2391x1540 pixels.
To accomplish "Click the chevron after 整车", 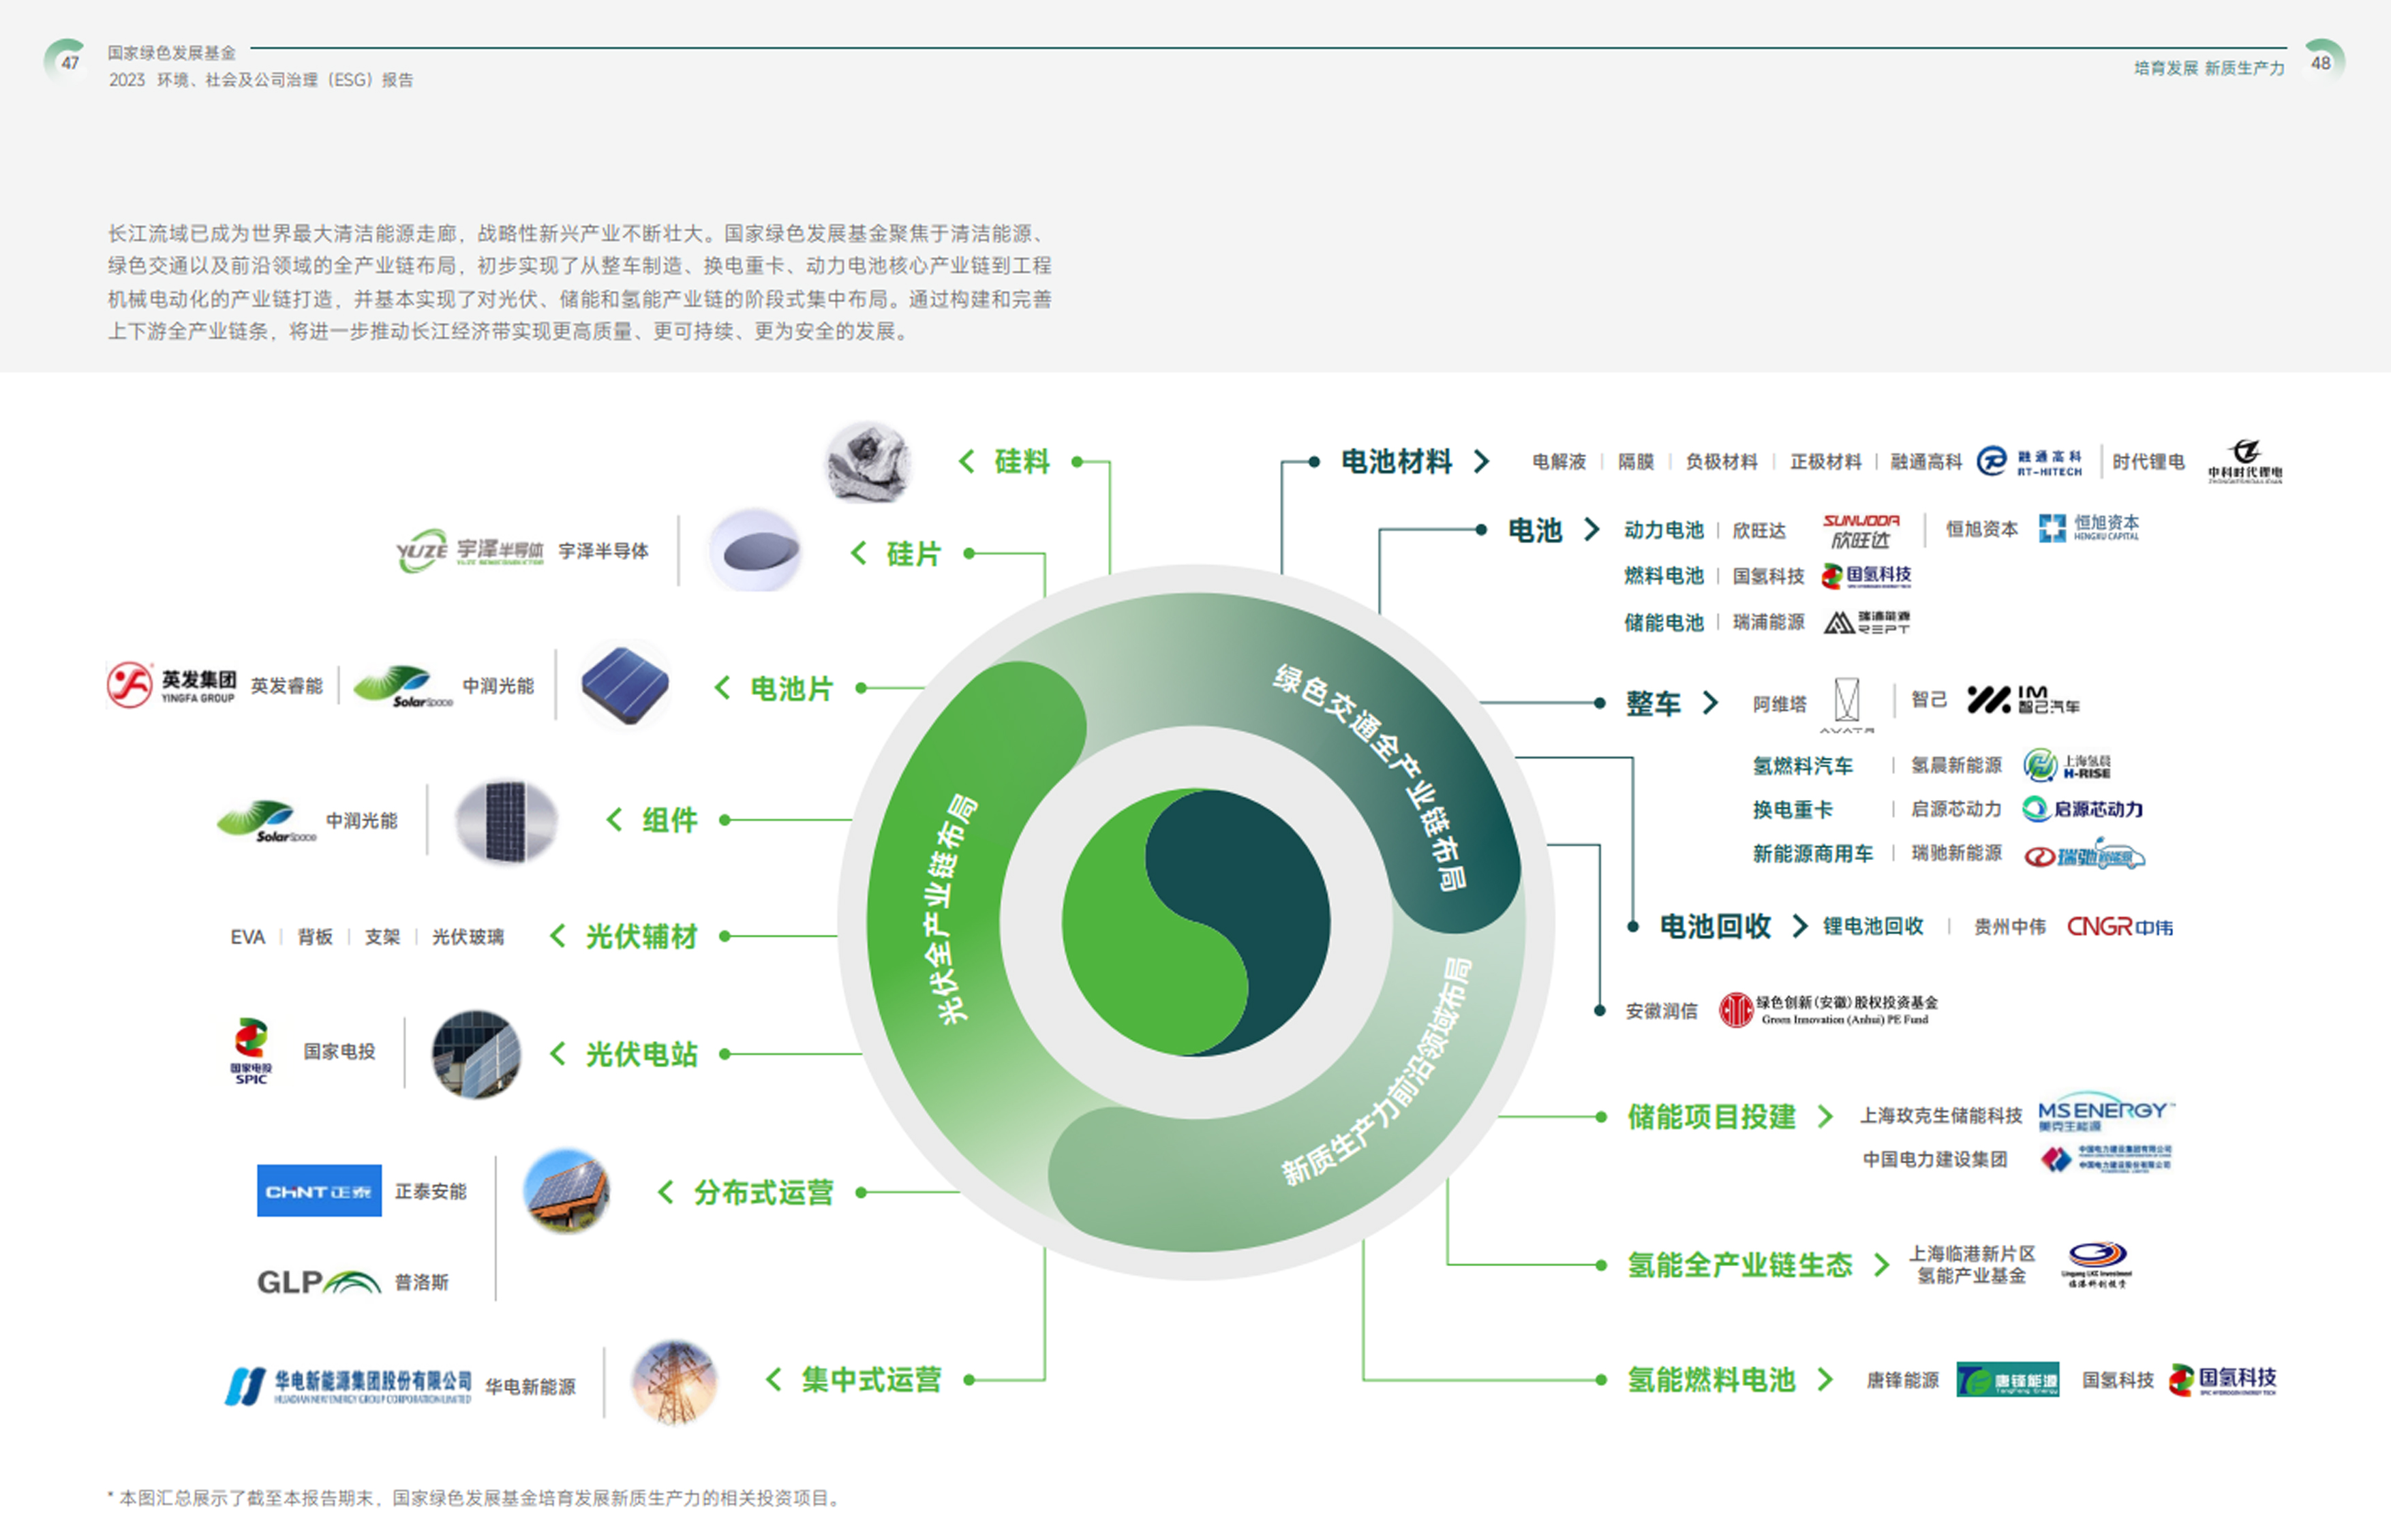I will [1711, 703].
